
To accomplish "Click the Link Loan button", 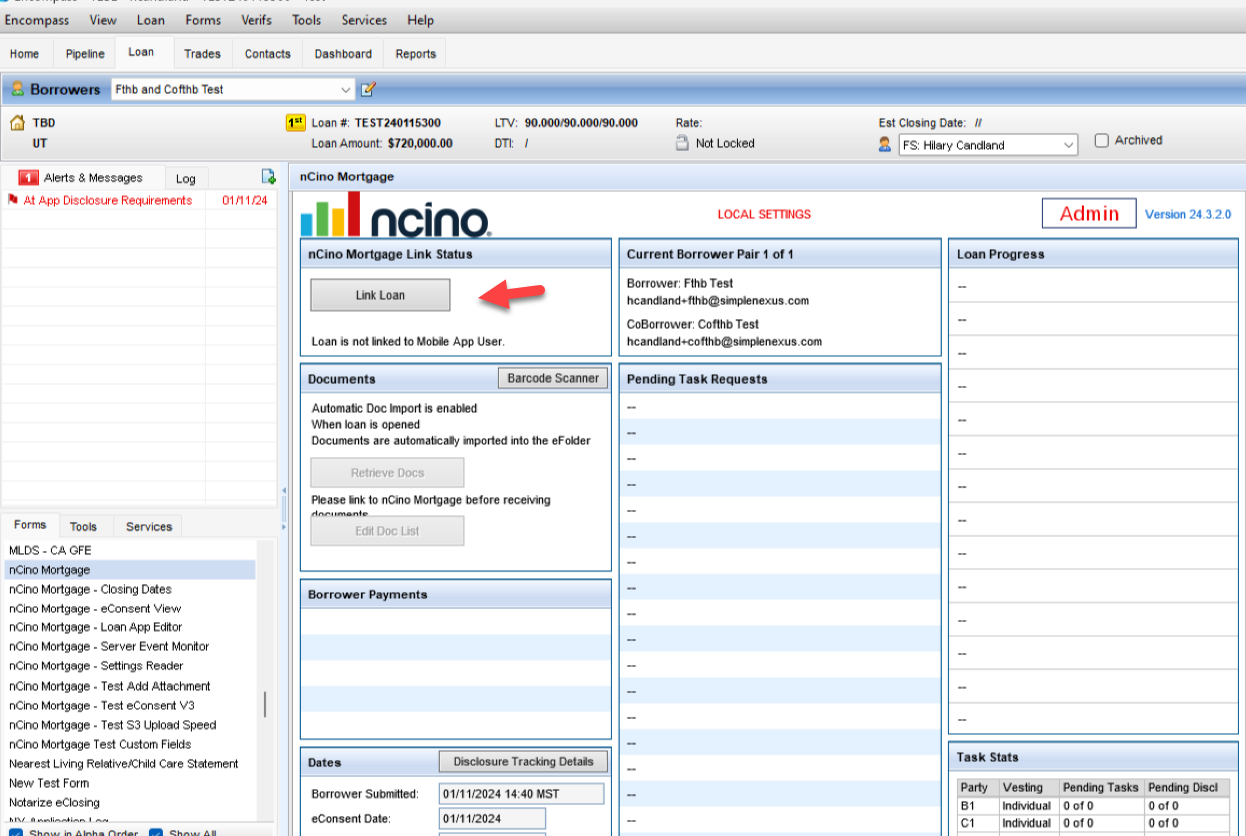I will tap(380, 295).
